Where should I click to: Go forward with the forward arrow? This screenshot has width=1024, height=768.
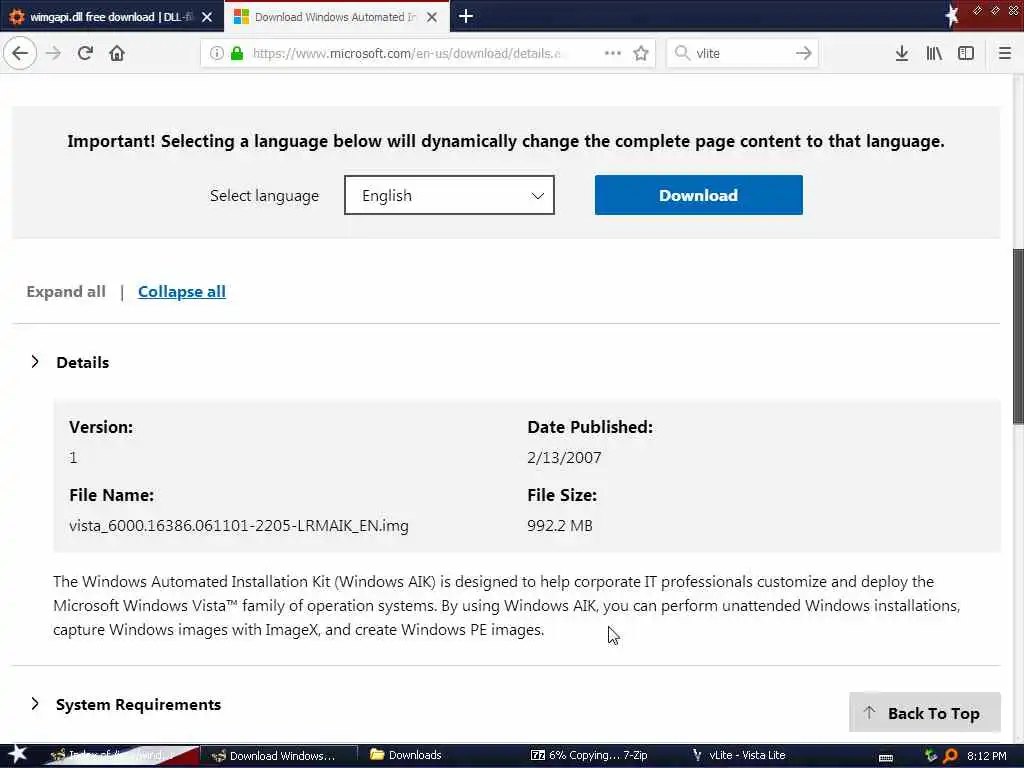54,53
